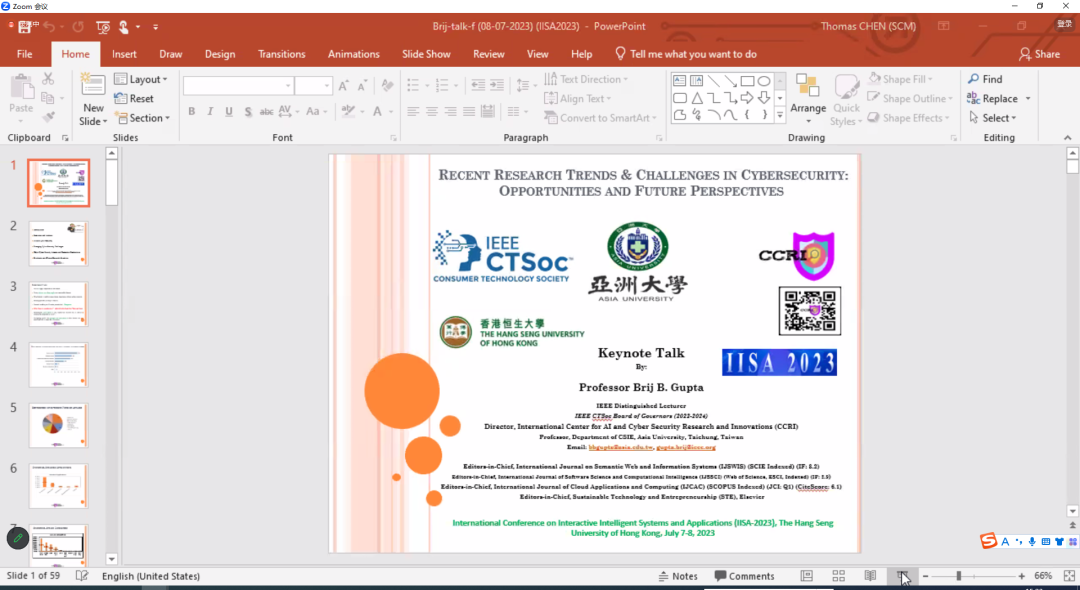Insert a text box from the shapes gallery
Image resolution: width=1080 pixels, height=590 pixels.
coord(680,81)
